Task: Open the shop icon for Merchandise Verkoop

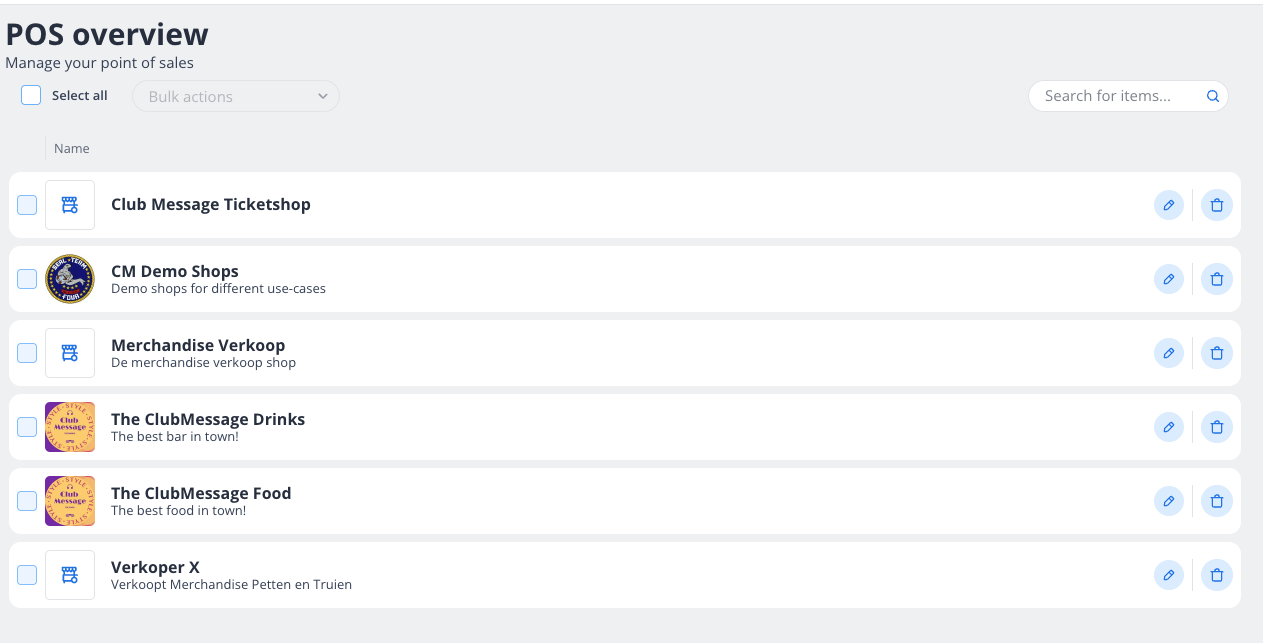Action: click(69, 353)
